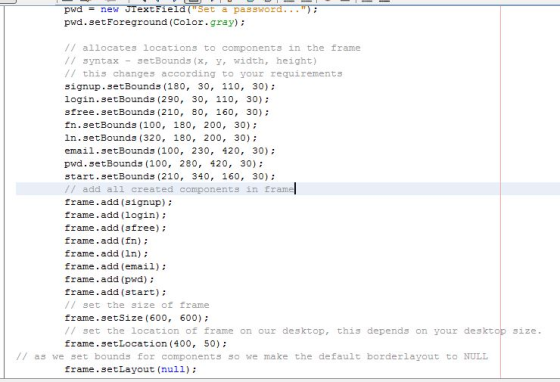Image resolution: width=560 pixels, height=382 pixels.
Task: Click the frame.add(ln) line
Action: coord(106,253)
